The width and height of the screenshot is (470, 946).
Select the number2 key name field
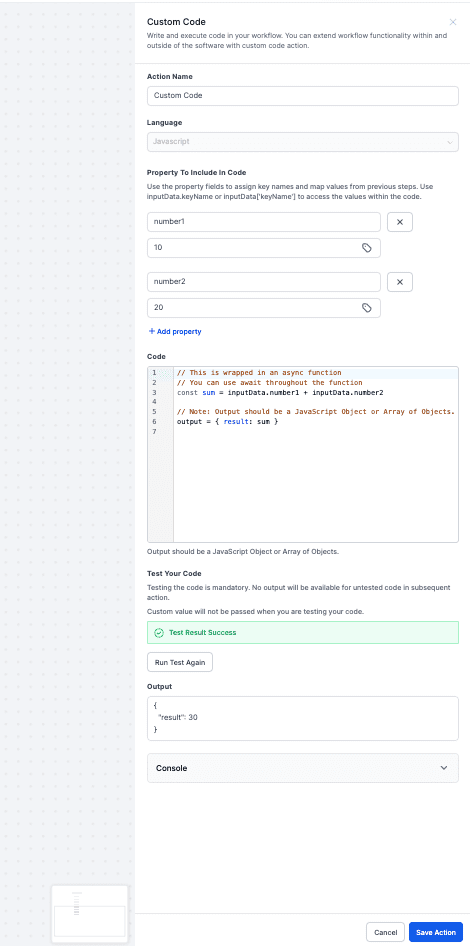point(264,282)
